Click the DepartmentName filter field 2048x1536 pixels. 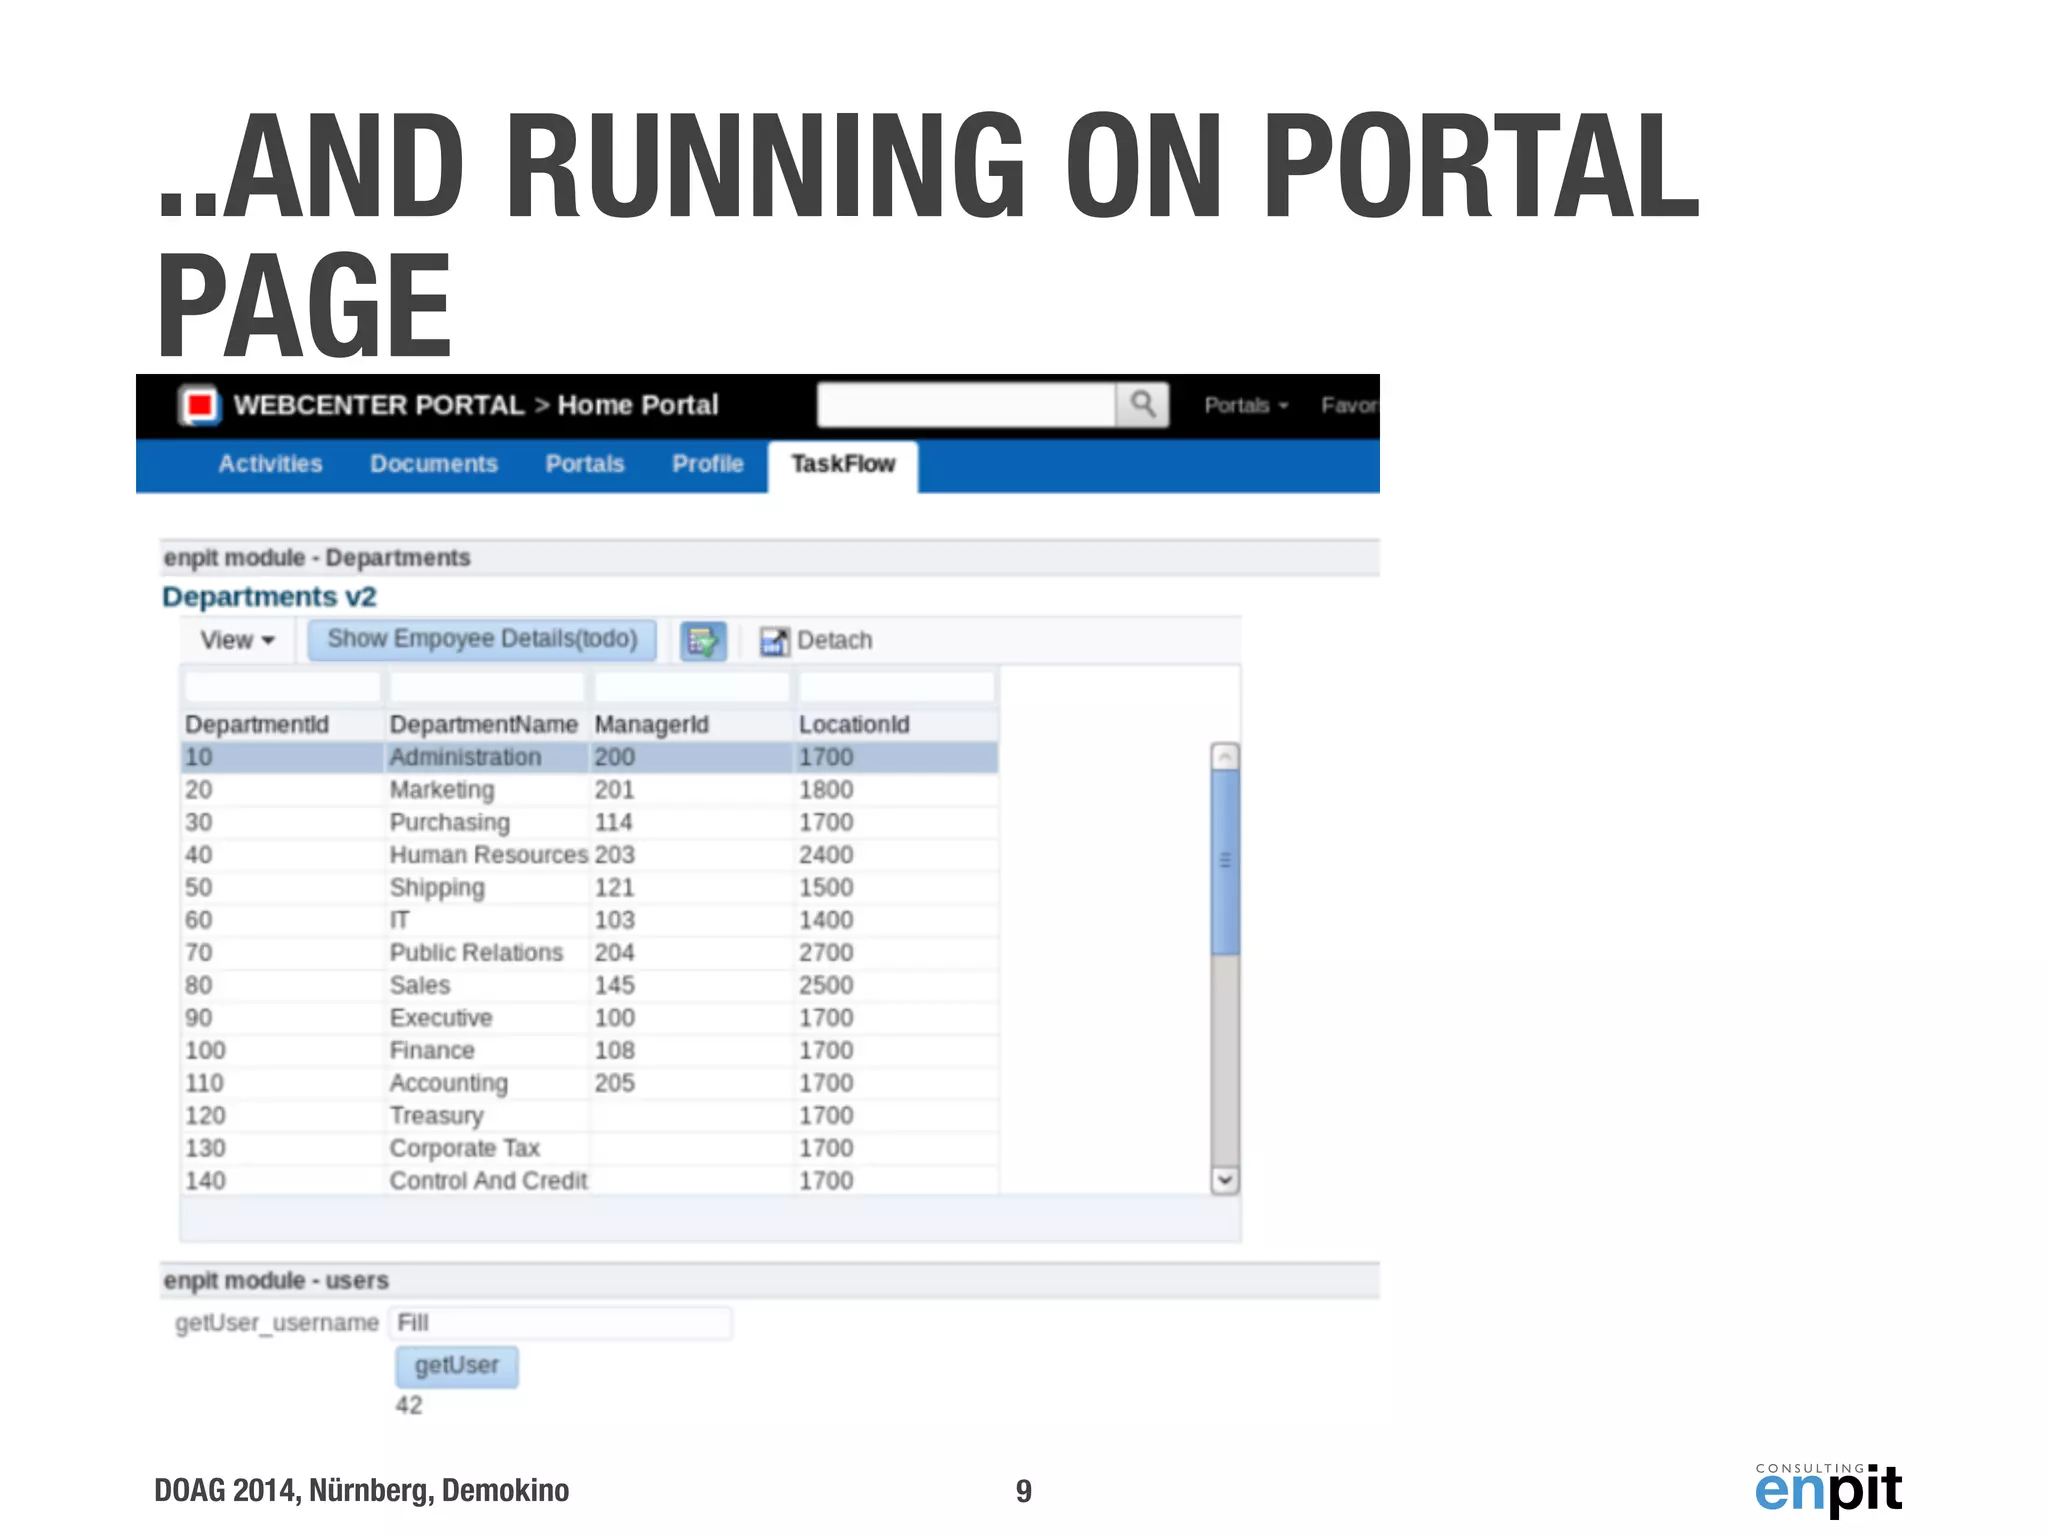pos(487,687)
